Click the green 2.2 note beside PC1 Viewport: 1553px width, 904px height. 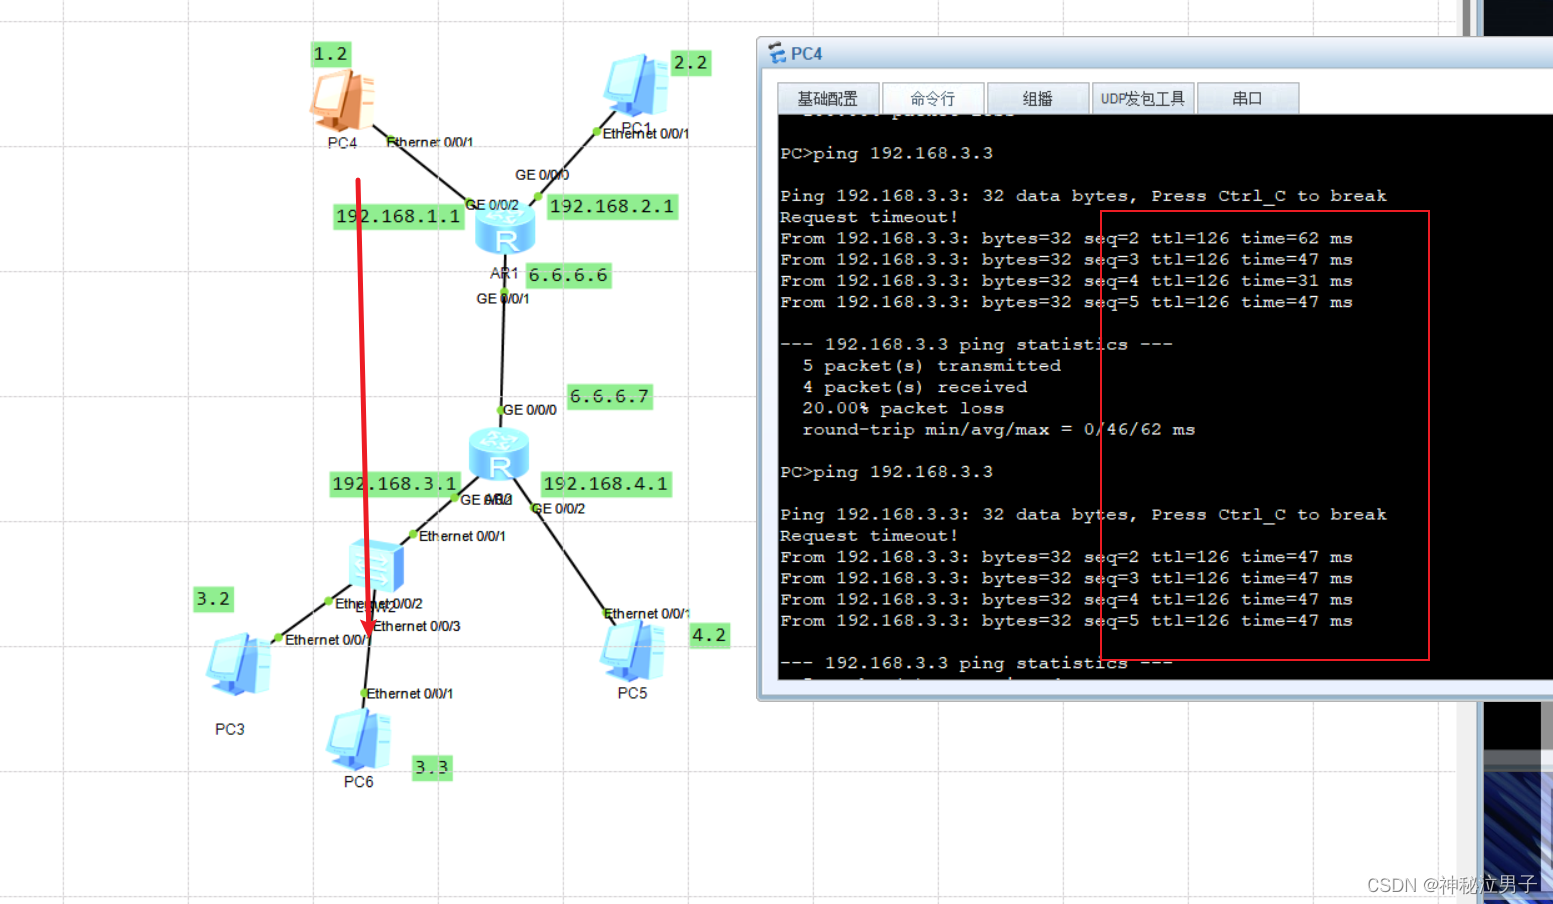coord(691,63)
